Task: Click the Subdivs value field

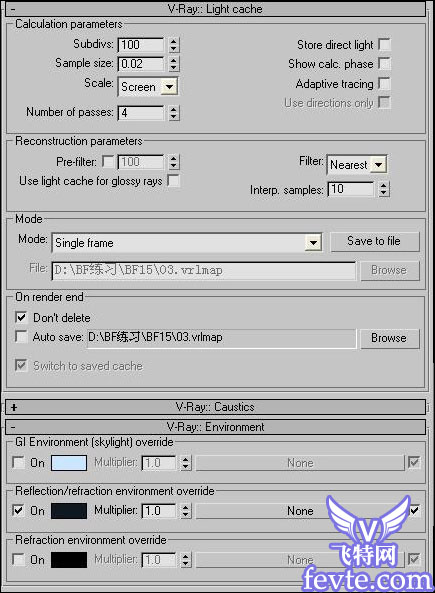Action: click(x=141, y=45)
